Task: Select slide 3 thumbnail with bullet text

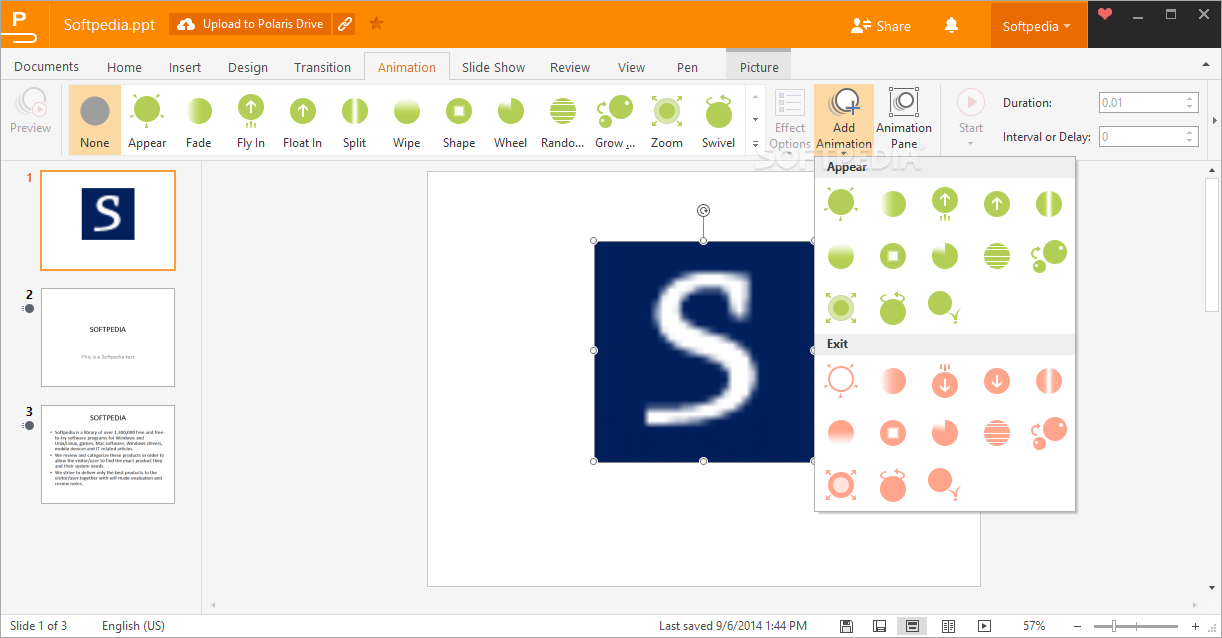Action: click(108, 454)
